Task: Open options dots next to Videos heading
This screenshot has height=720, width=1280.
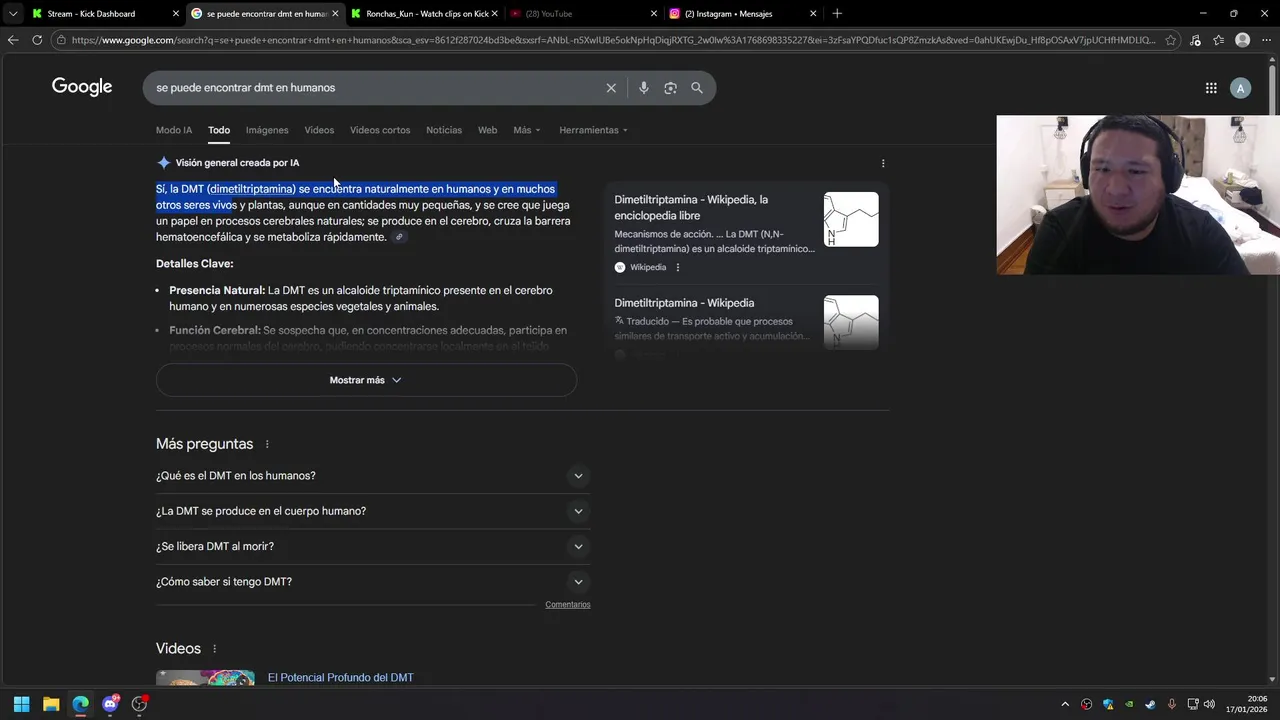Action: coord(214,649)
